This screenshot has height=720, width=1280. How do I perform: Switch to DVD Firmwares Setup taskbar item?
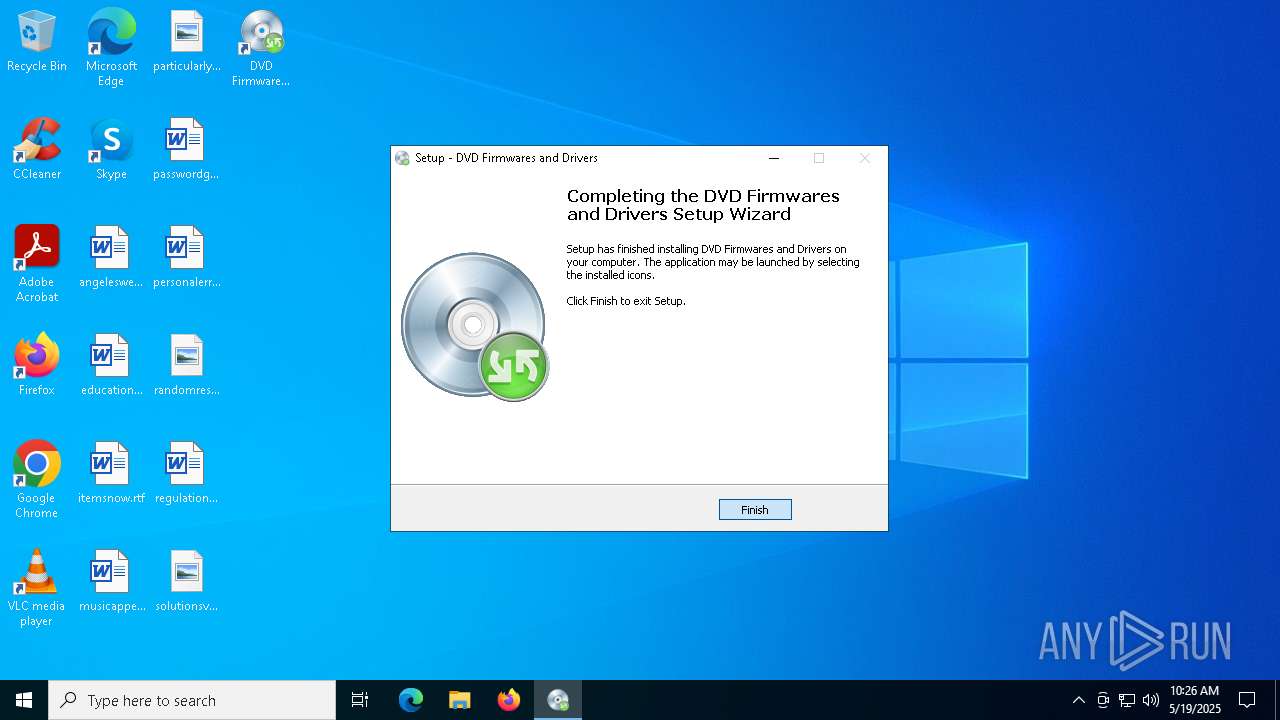click(x=558, y=700)
